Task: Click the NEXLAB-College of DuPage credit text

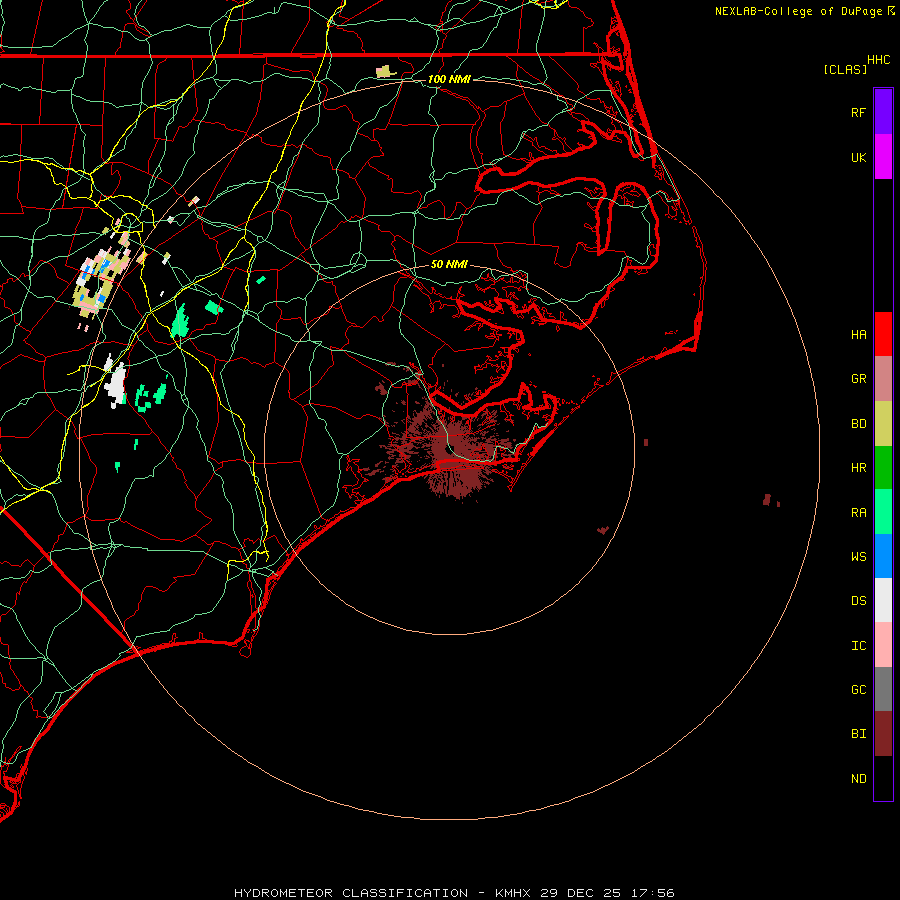Action: pos(804,11)
